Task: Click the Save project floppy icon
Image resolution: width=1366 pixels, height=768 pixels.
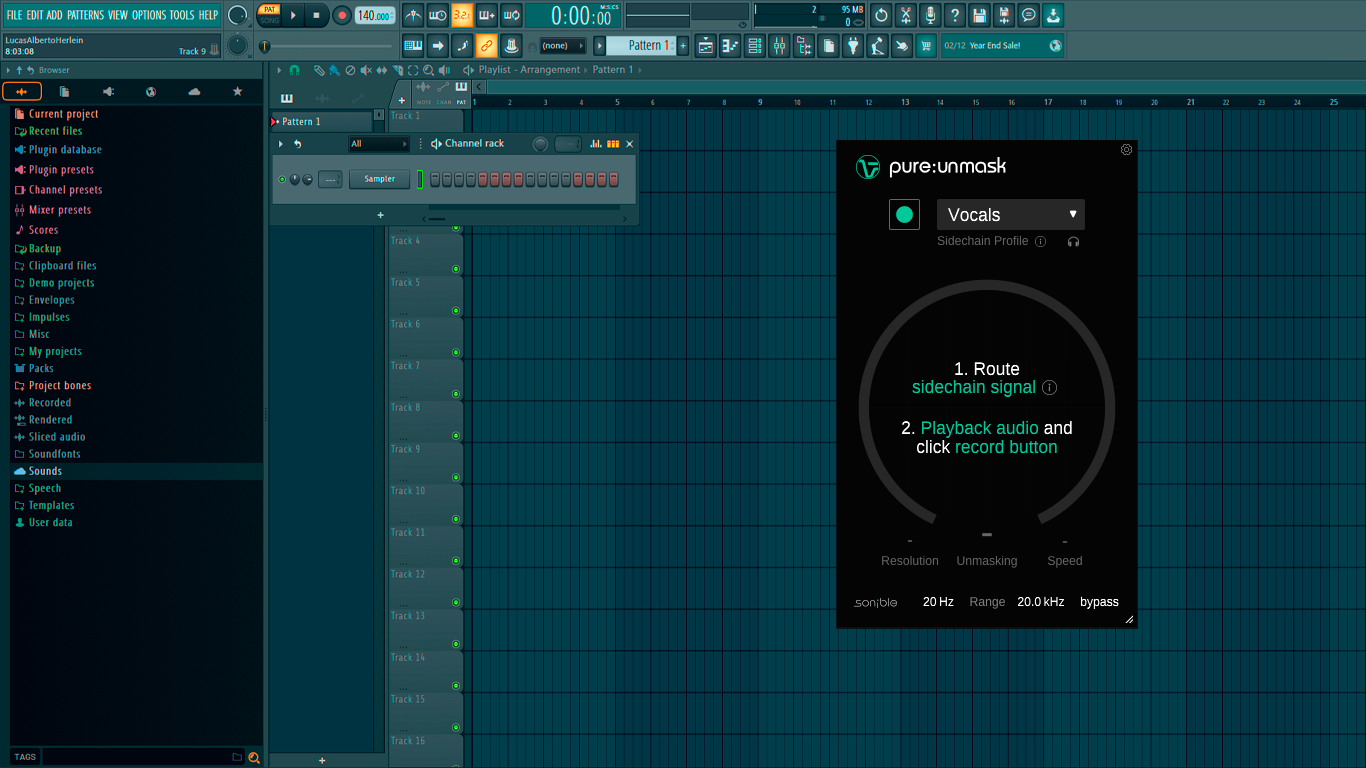Action: [x=980, y=15]
